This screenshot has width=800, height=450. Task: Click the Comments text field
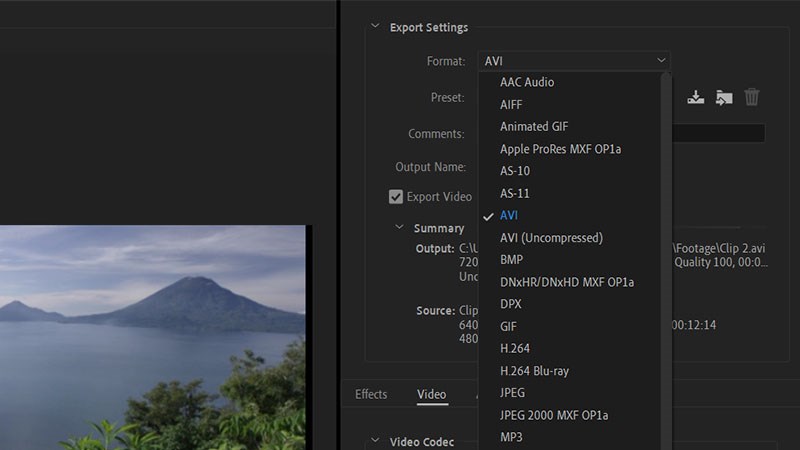(x=718, y=133)
